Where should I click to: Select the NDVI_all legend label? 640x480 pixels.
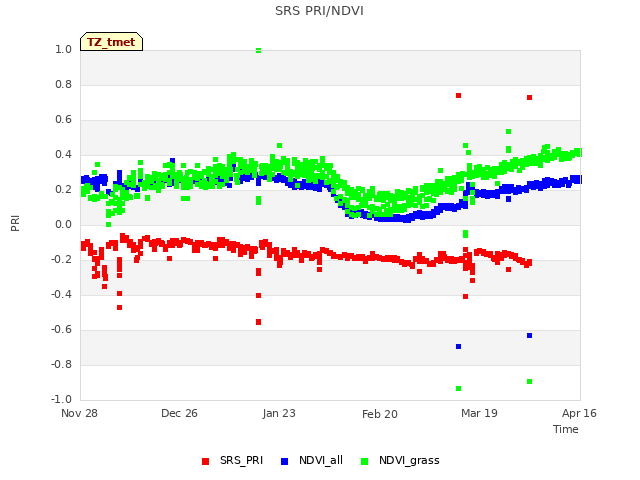click(x=321, y=460)
